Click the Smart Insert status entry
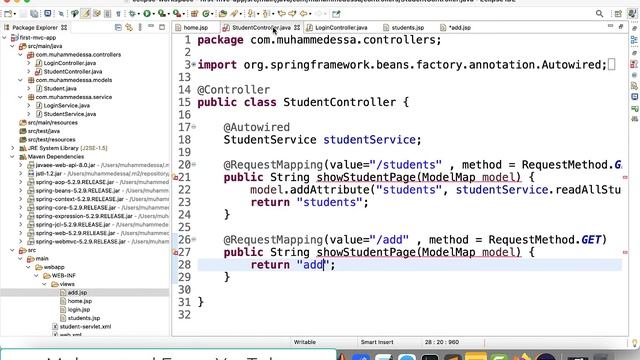This screenshot has height=360, width=640. [x=377, y=342]
